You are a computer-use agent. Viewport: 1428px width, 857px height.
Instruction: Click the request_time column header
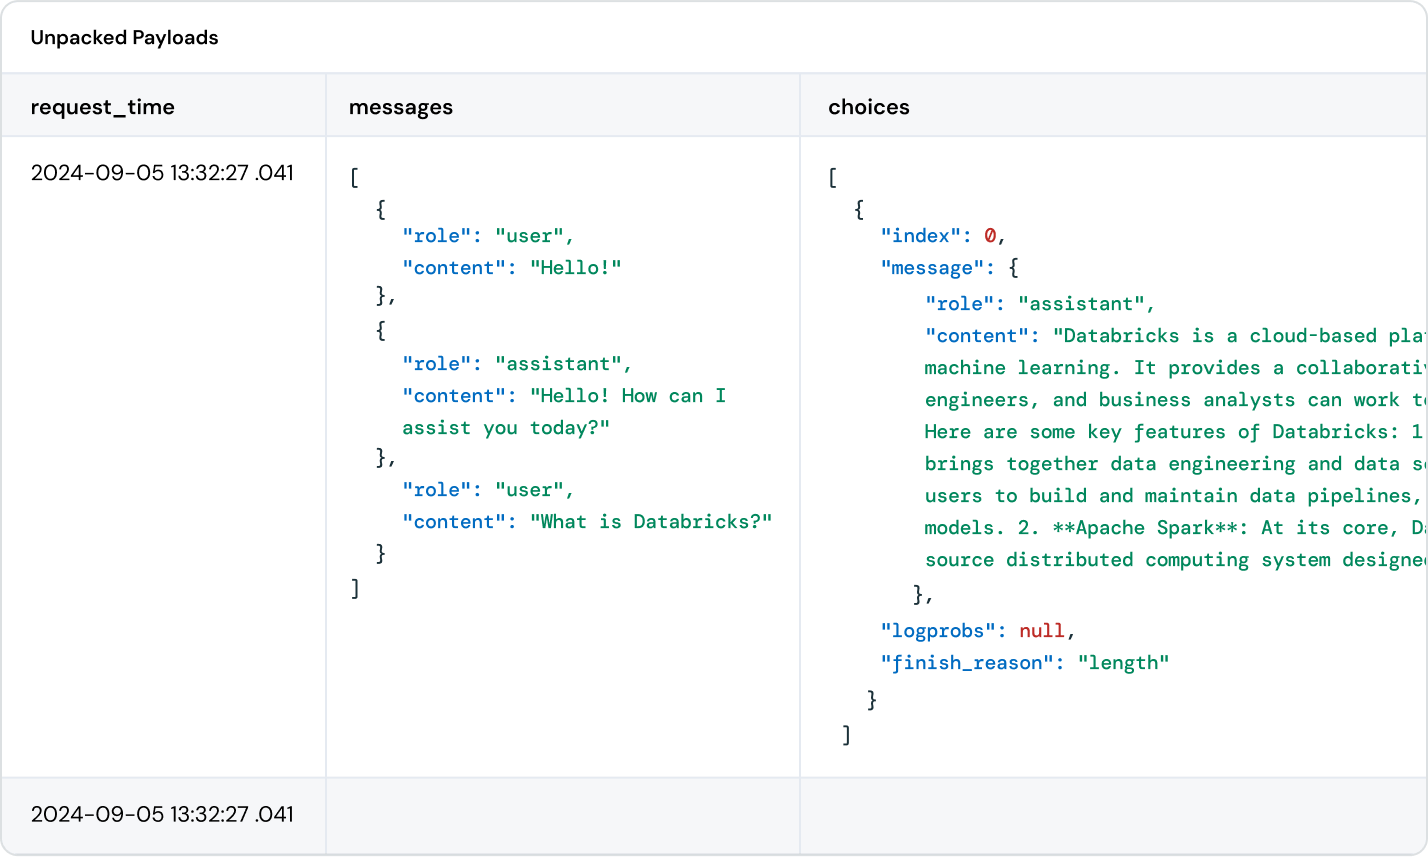[x=102, y=107]
